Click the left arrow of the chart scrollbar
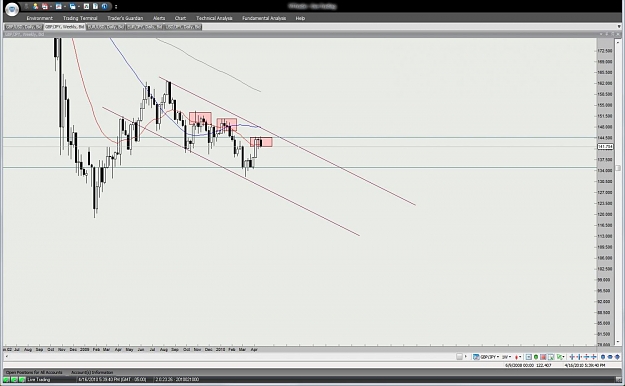 point(6,356)
